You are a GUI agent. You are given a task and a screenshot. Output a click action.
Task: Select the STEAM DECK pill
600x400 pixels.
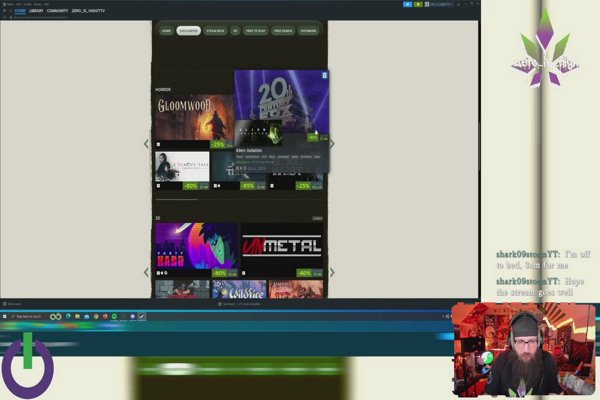tap(215, 31)
